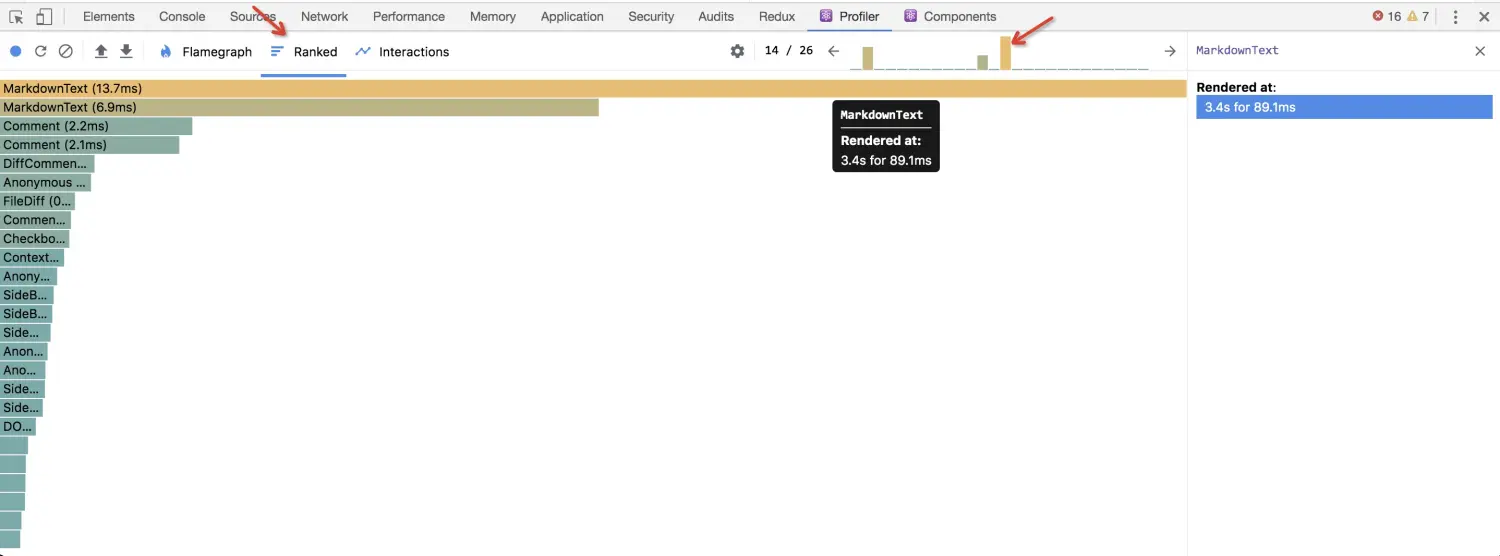Click the 14 / 26 commit counter

[x=788, y=51]
